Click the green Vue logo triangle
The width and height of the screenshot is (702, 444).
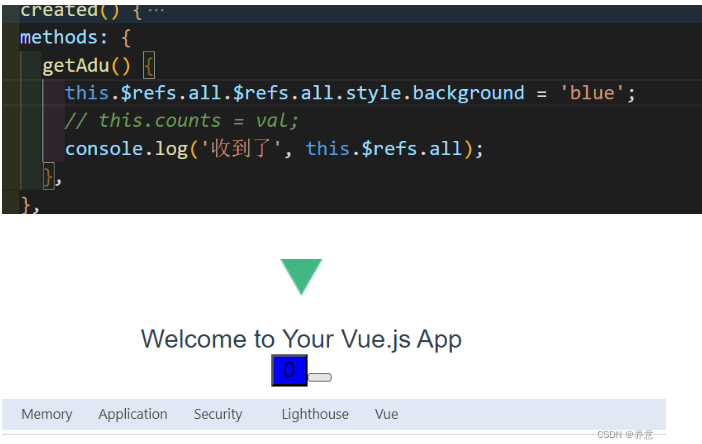(301, 276)
